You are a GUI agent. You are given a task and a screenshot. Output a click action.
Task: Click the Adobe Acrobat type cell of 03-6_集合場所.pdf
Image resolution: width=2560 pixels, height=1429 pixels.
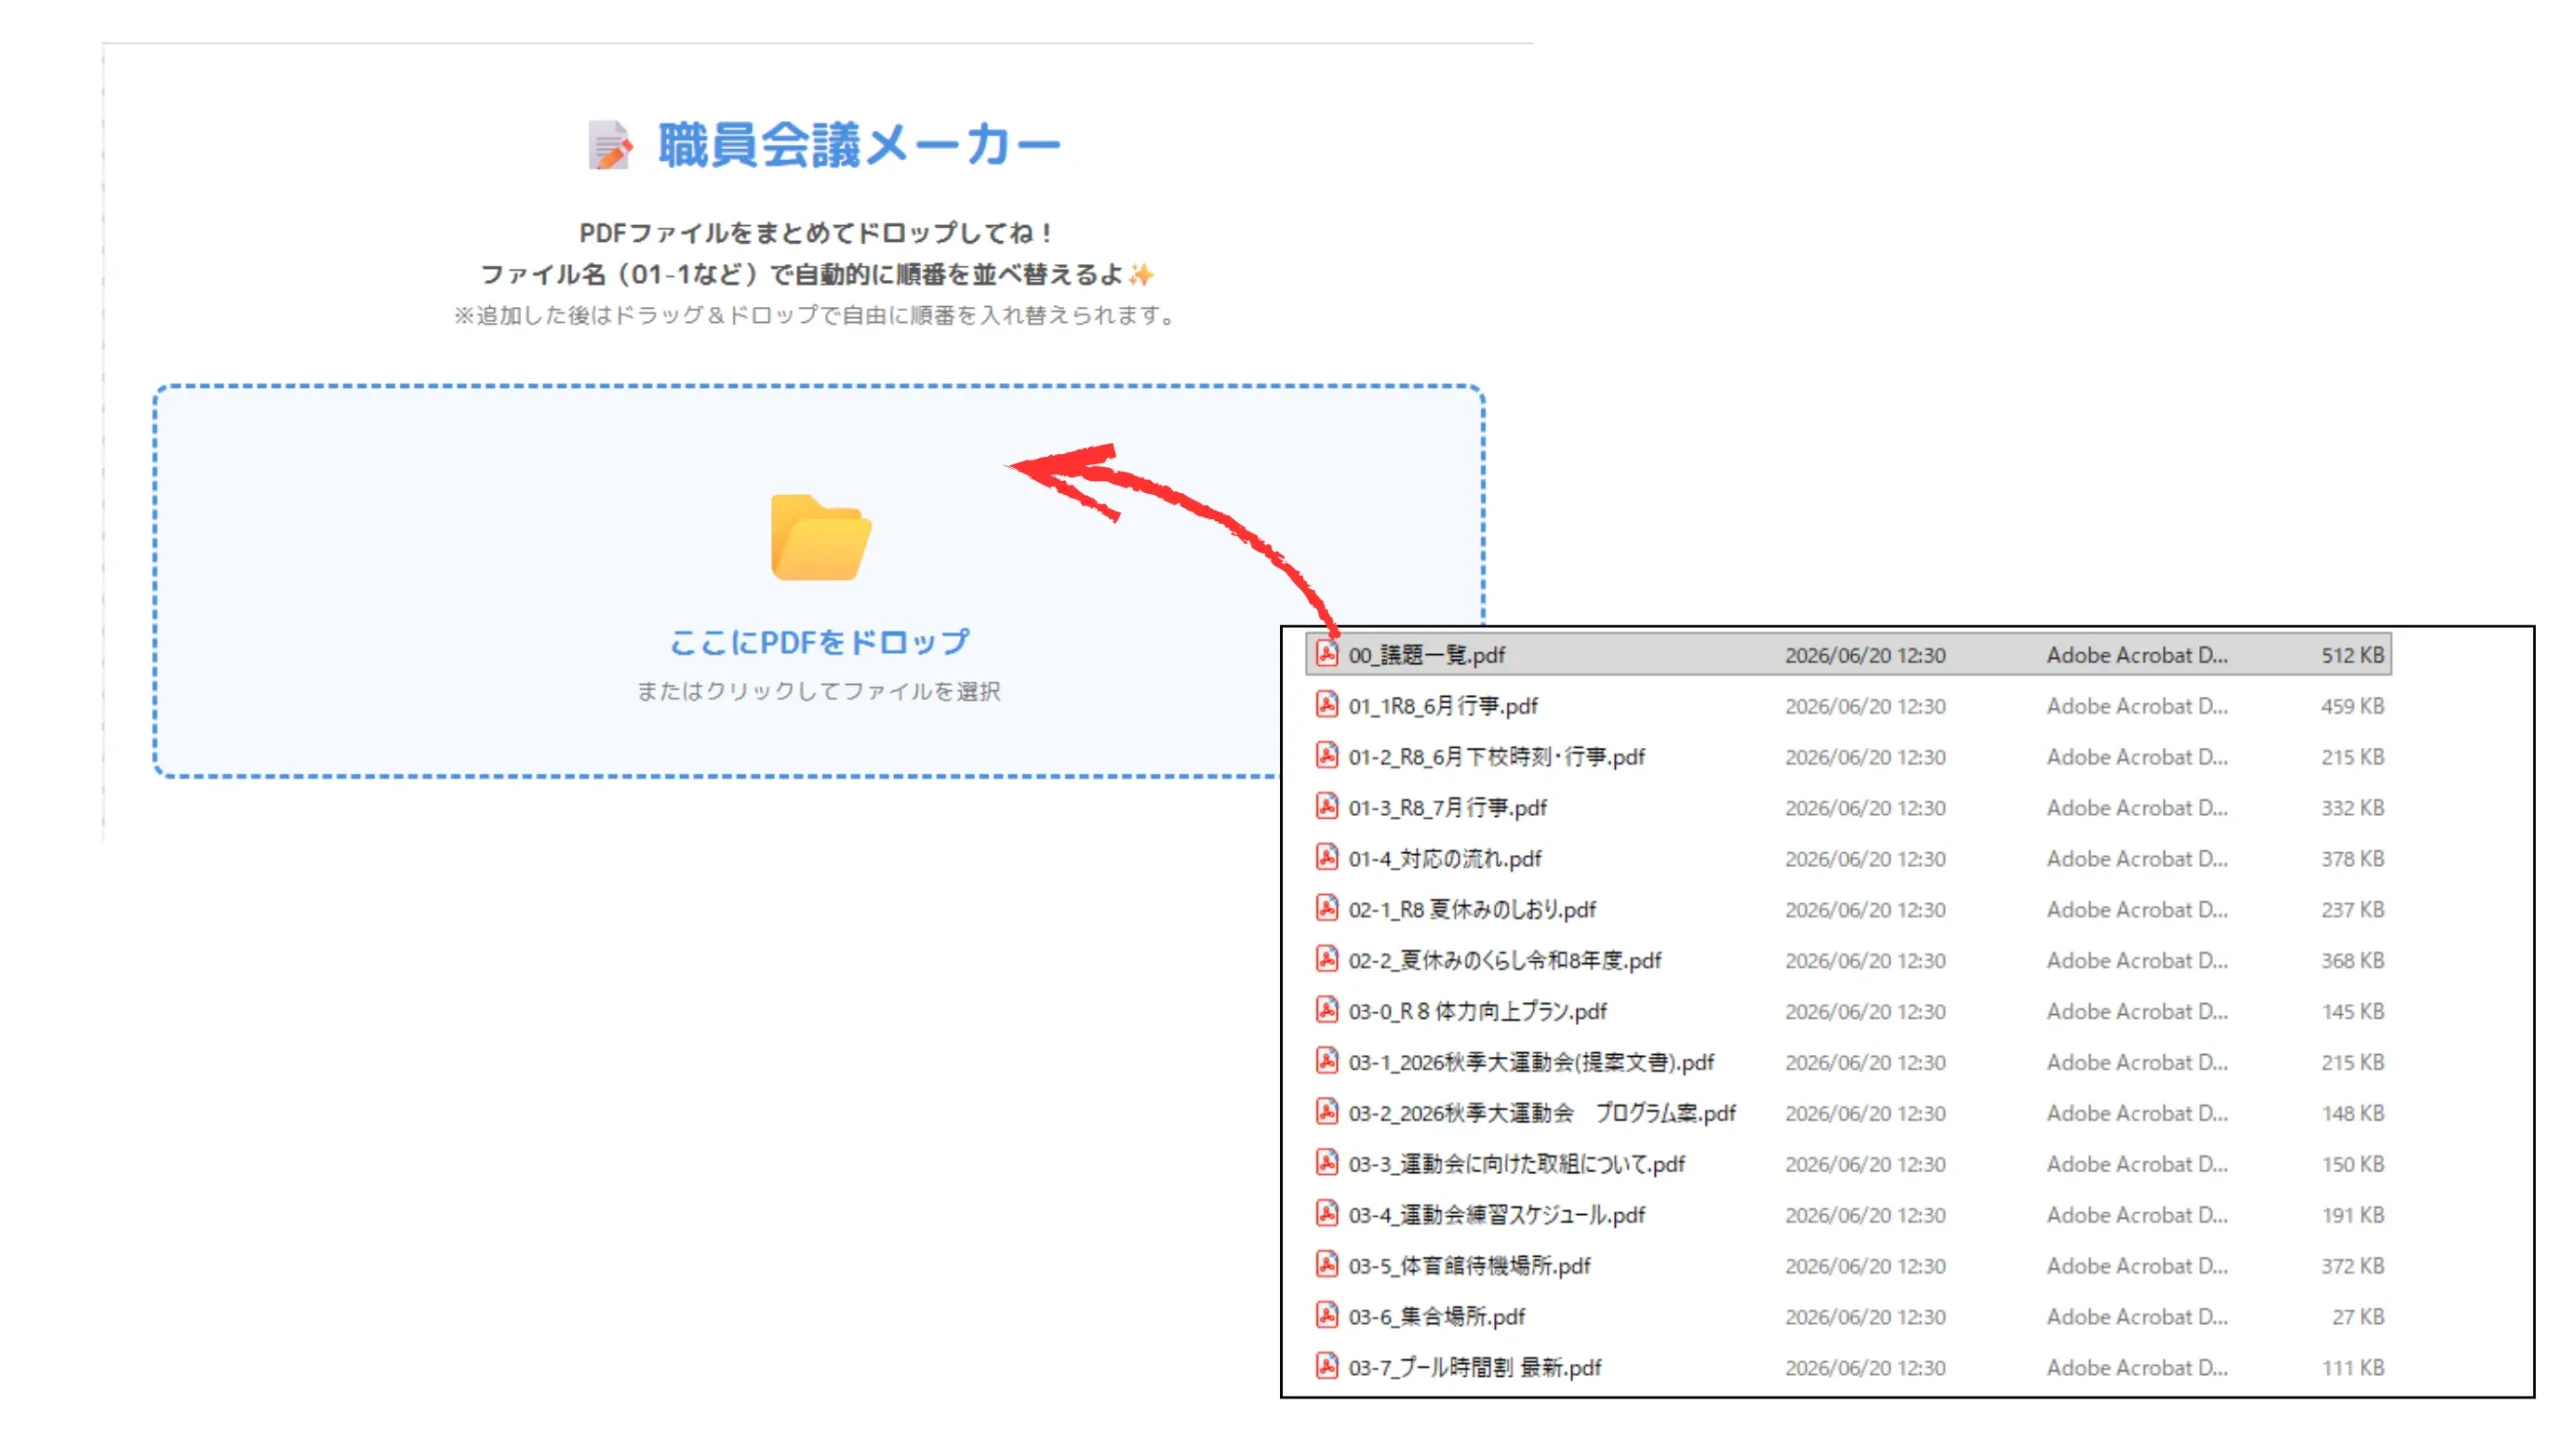(x=2136, y=1318)
